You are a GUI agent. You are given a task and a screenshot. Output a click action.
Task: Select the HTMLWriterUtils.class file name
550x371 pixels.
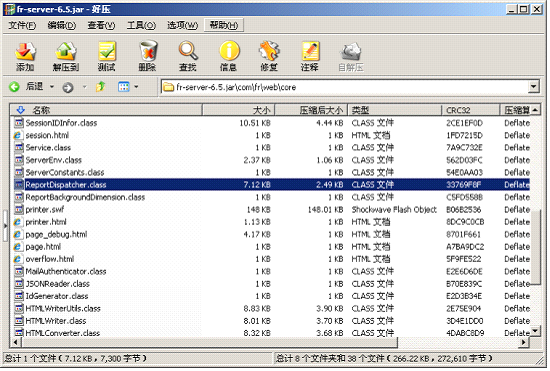tap(63, 309)
